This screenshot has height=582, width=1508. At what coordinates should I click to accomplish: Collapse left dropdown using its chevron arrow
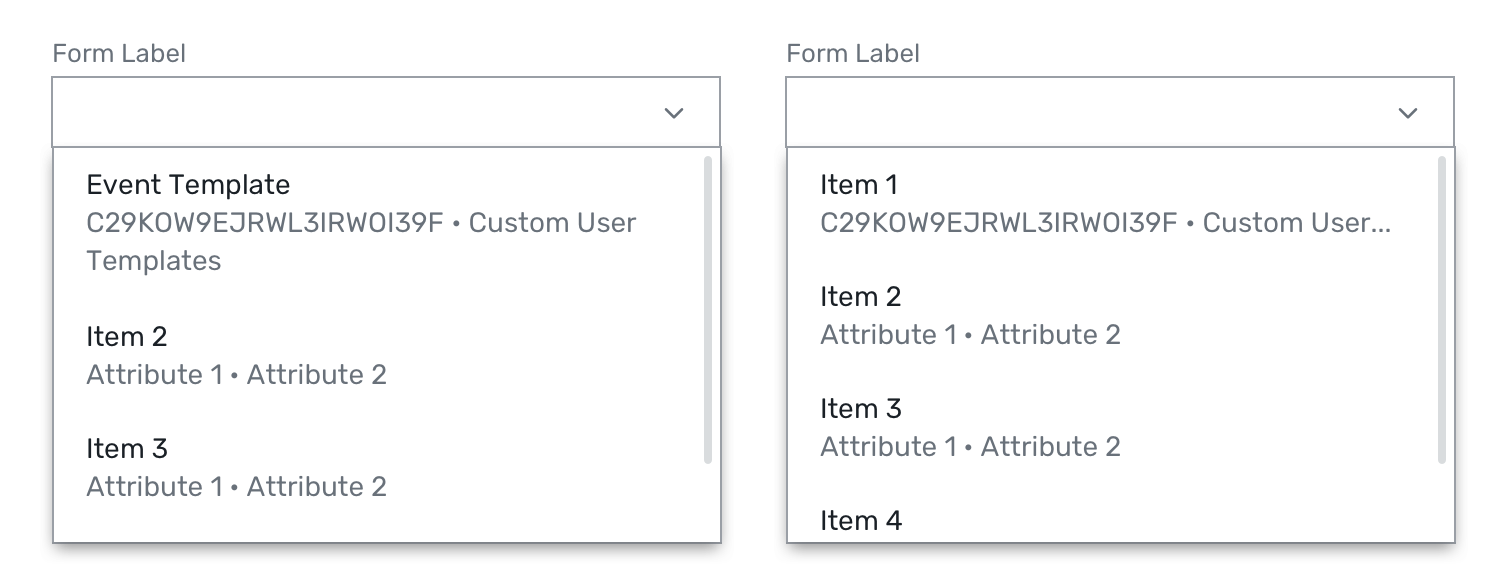pyautogui.click(x=674, y=113)
